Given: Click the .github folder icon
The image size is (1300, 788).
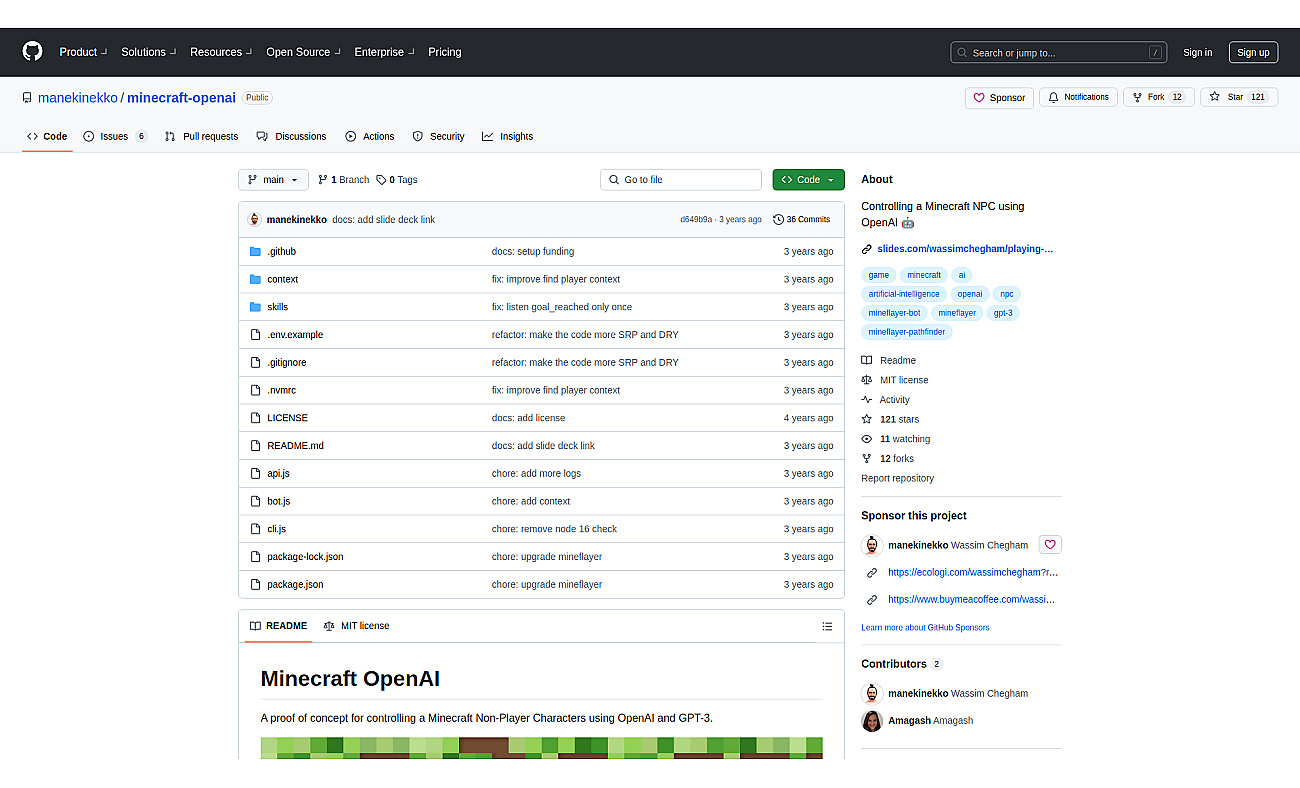Looking at the screenshot, I should click(x=255, y=251).
